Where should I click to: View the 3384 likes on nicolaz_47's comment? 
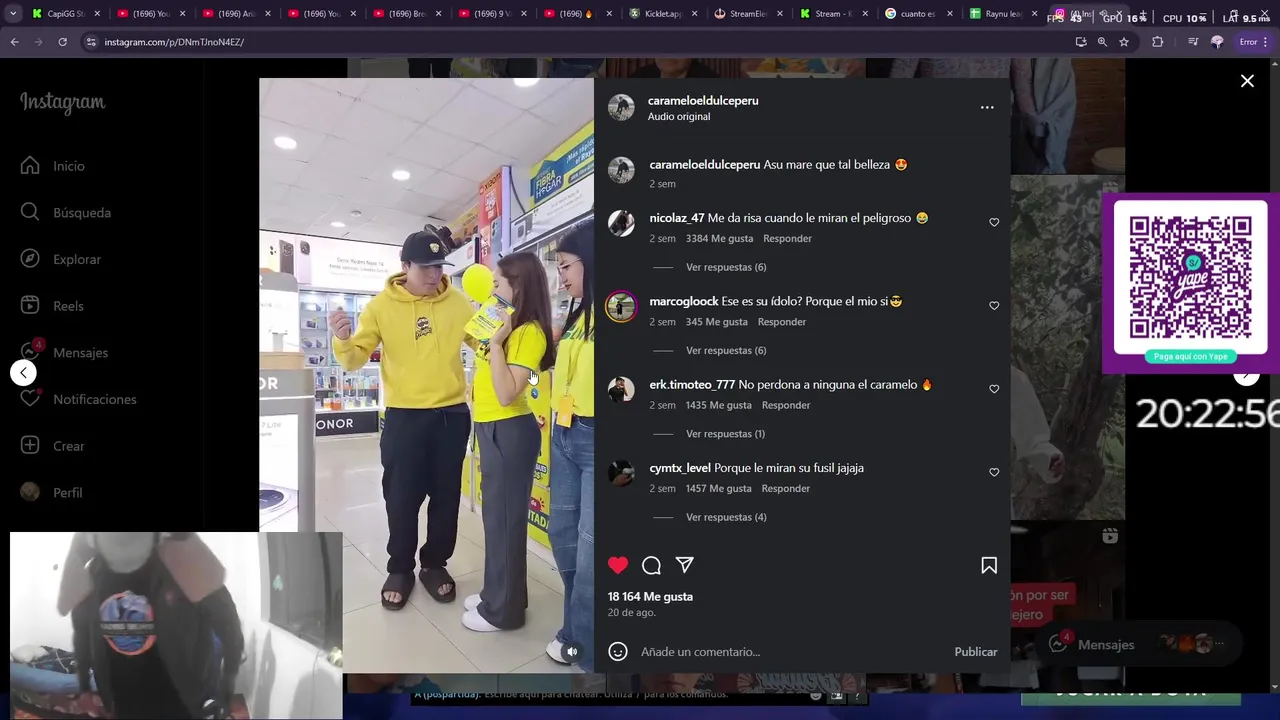click(719, 238)
